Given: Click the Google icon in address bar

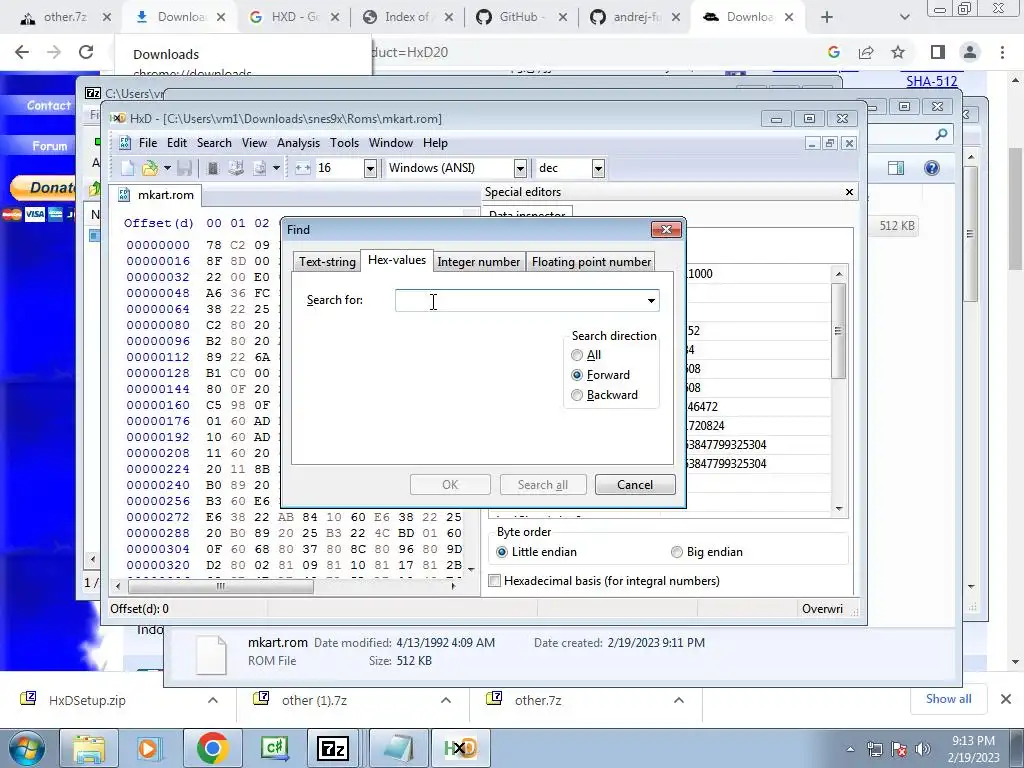Looking at the screenshot, I should [833, 52].
